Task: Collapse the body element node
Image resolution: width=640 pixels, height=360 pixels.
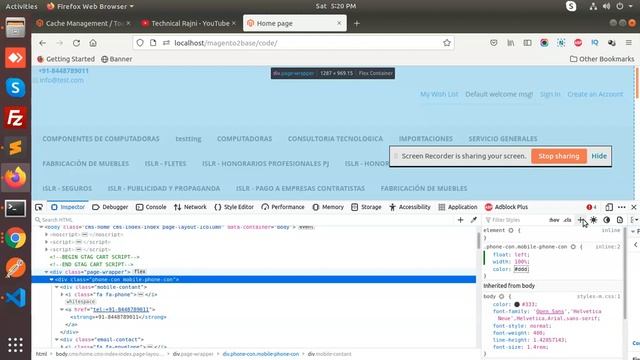Action: click(41, 227)
